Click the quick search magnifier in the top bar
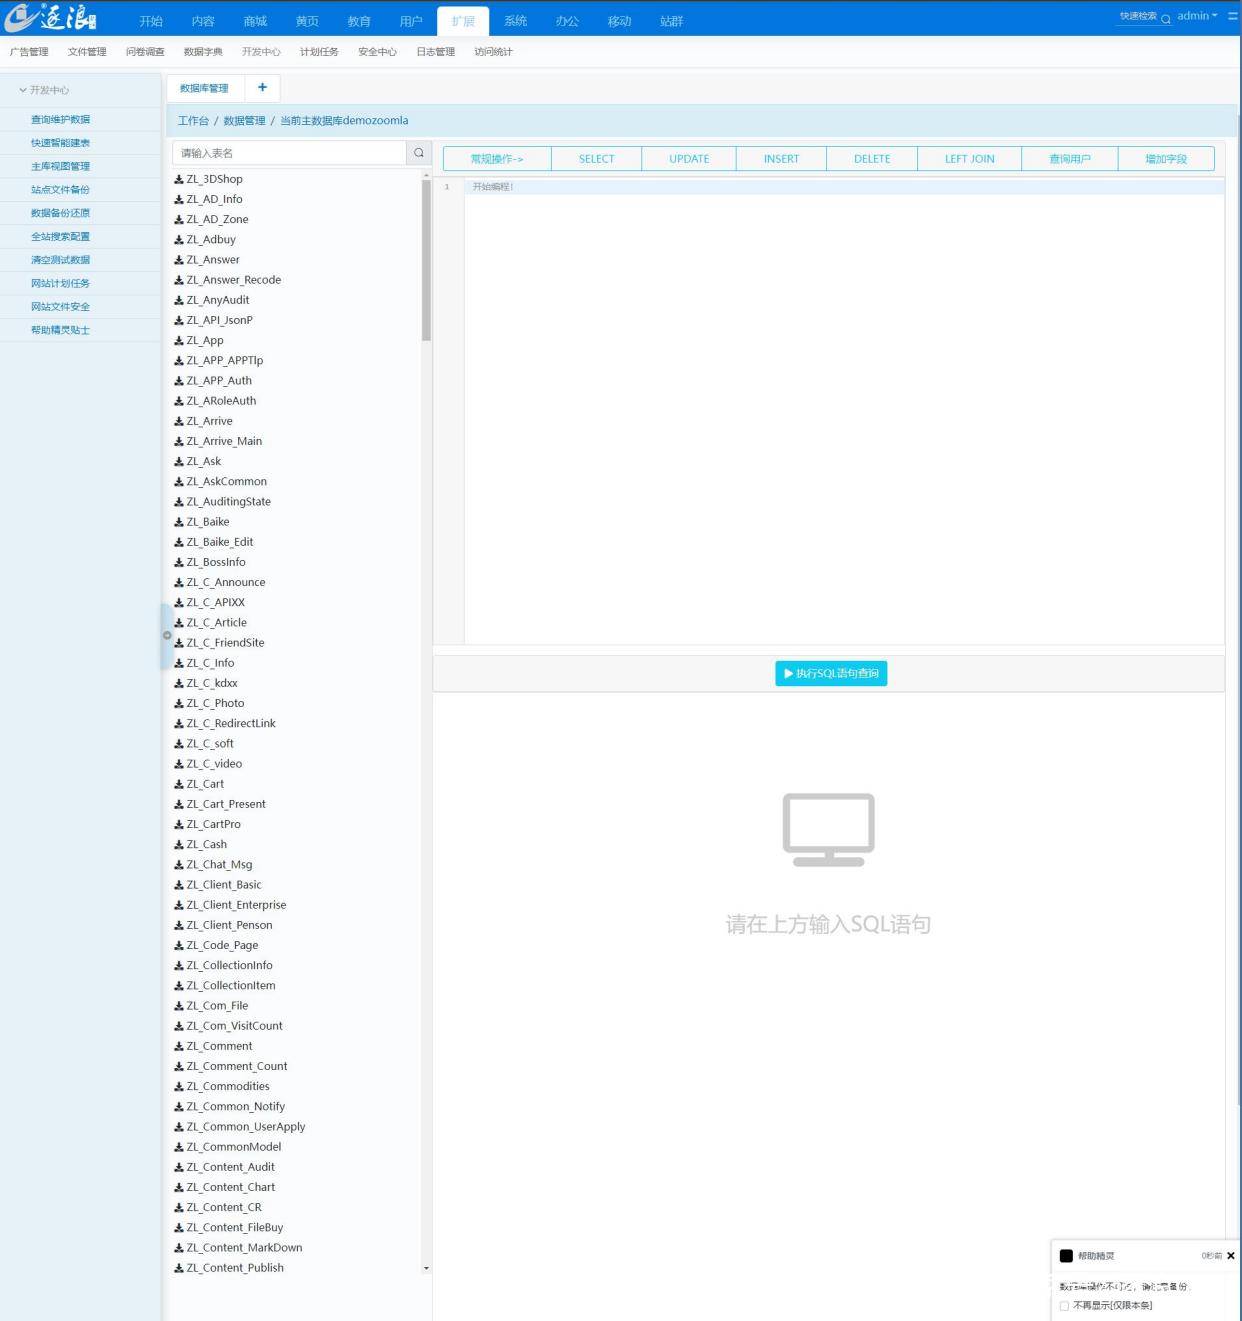The image size is (1242, 1321). click(x=1166, y=18)
